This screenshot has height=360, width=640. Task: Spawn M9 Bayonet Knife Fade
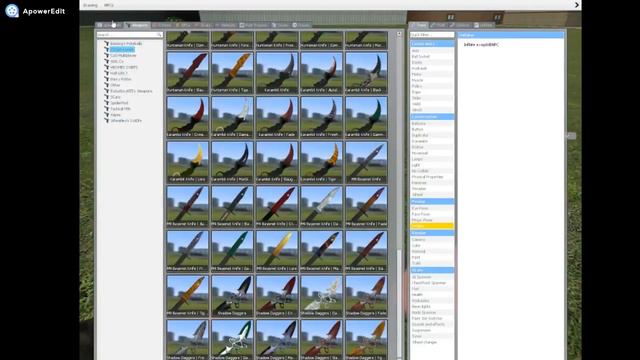point(366,207)
